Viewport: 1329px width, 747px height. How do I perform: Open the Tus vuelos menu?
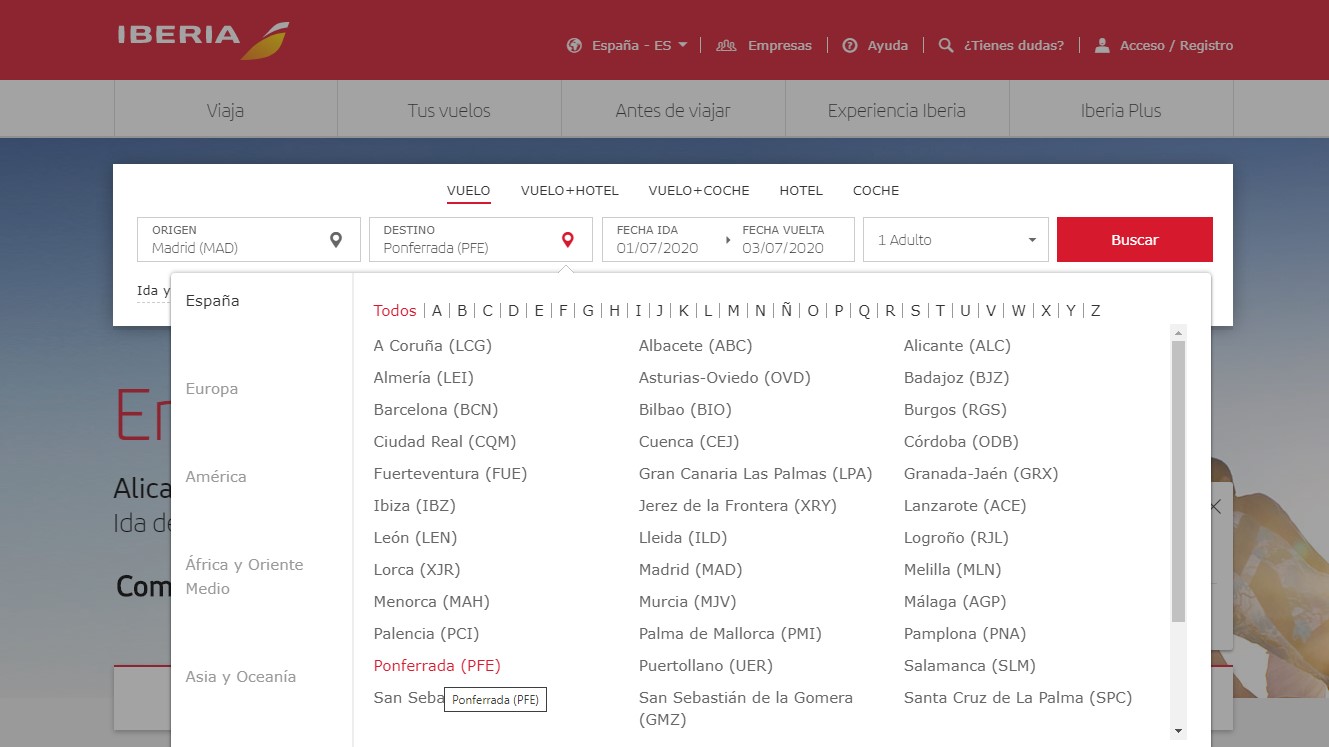(449, 110)
